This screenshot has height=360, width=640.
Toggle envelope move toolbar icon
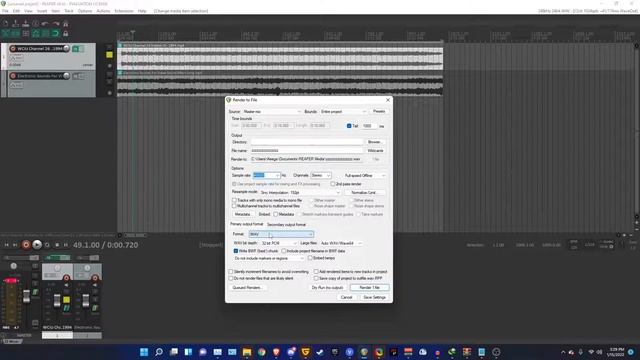[x=36, y=33]
